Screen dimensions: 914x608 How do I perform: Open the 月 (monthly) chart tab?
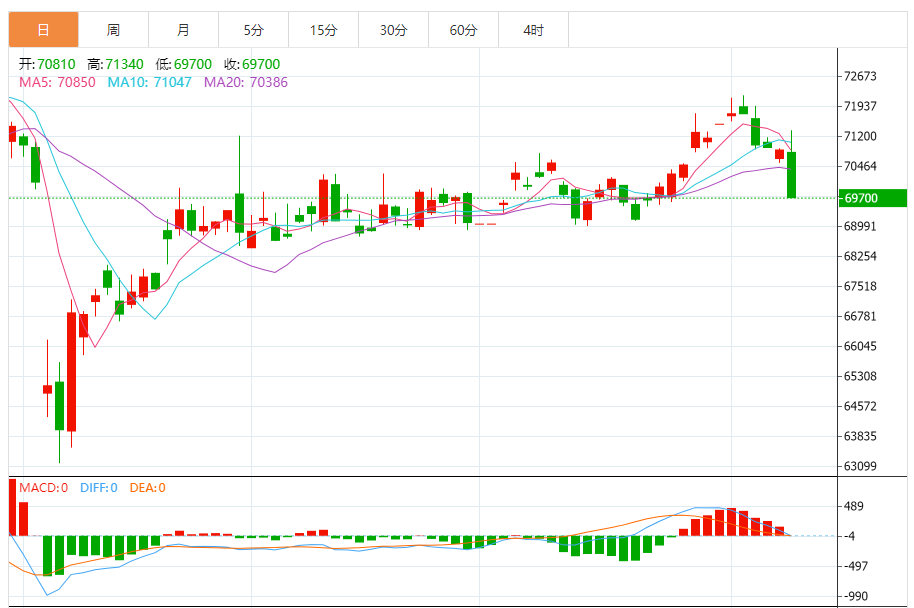[x=183, y=30]
